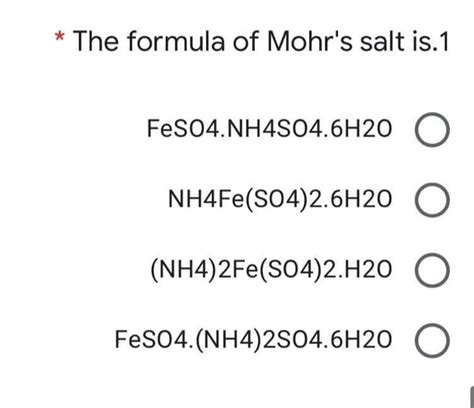
Task: Click the scrollbar handle at bottom right edge
Action: tap(472, 397)
